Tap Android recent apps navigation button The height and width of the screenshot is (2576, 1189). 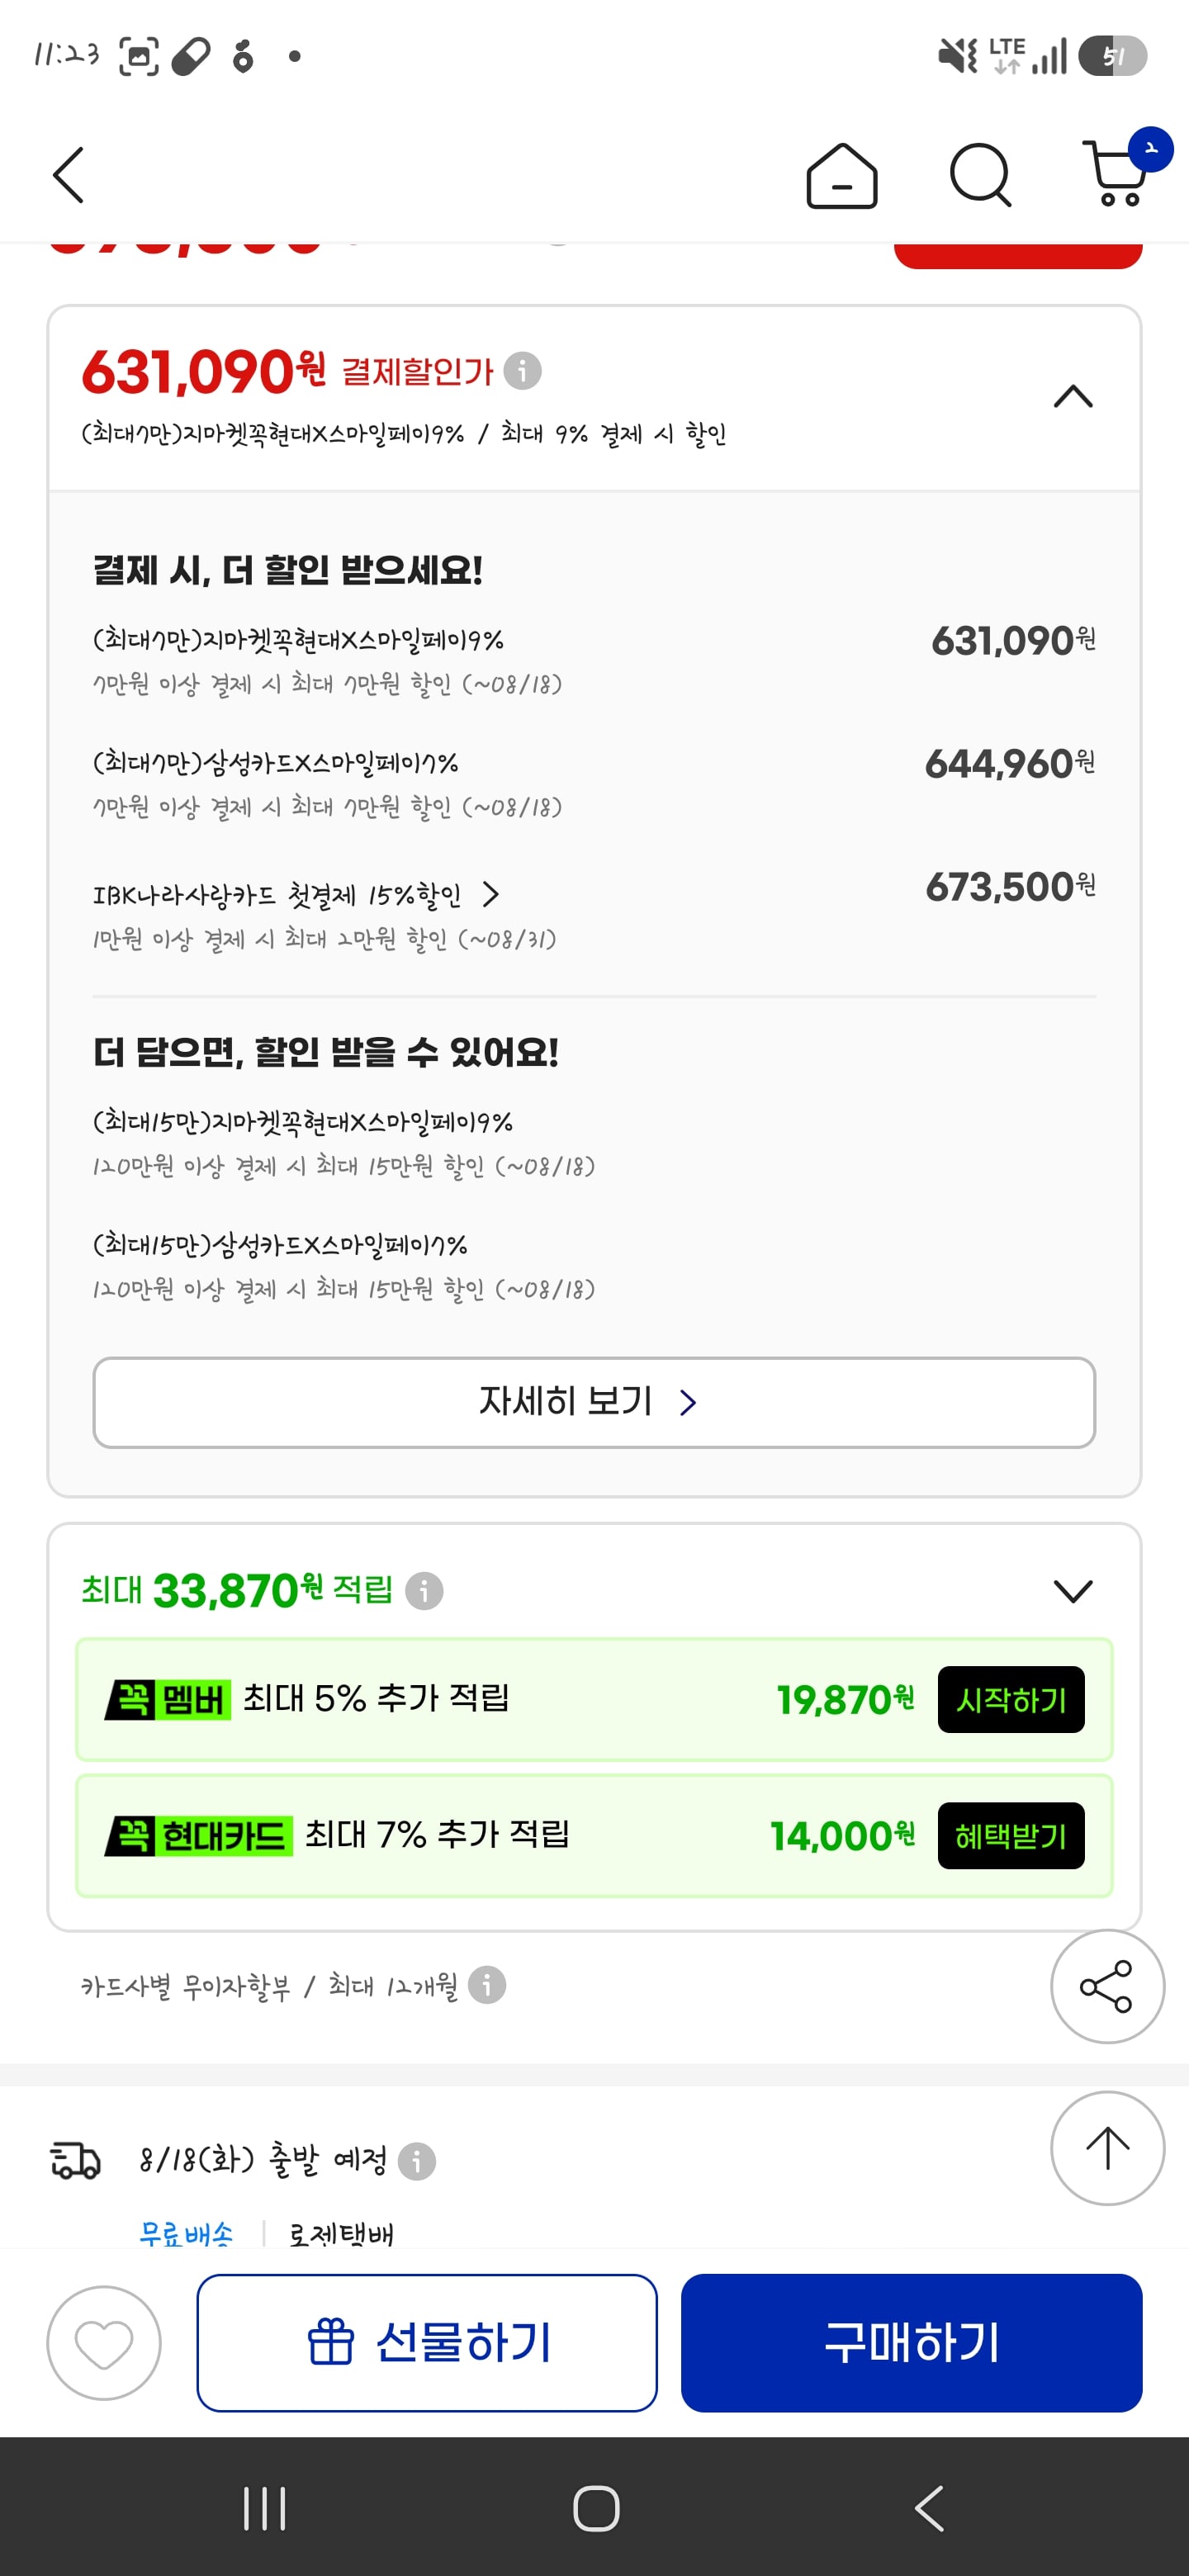(265, 2509)
